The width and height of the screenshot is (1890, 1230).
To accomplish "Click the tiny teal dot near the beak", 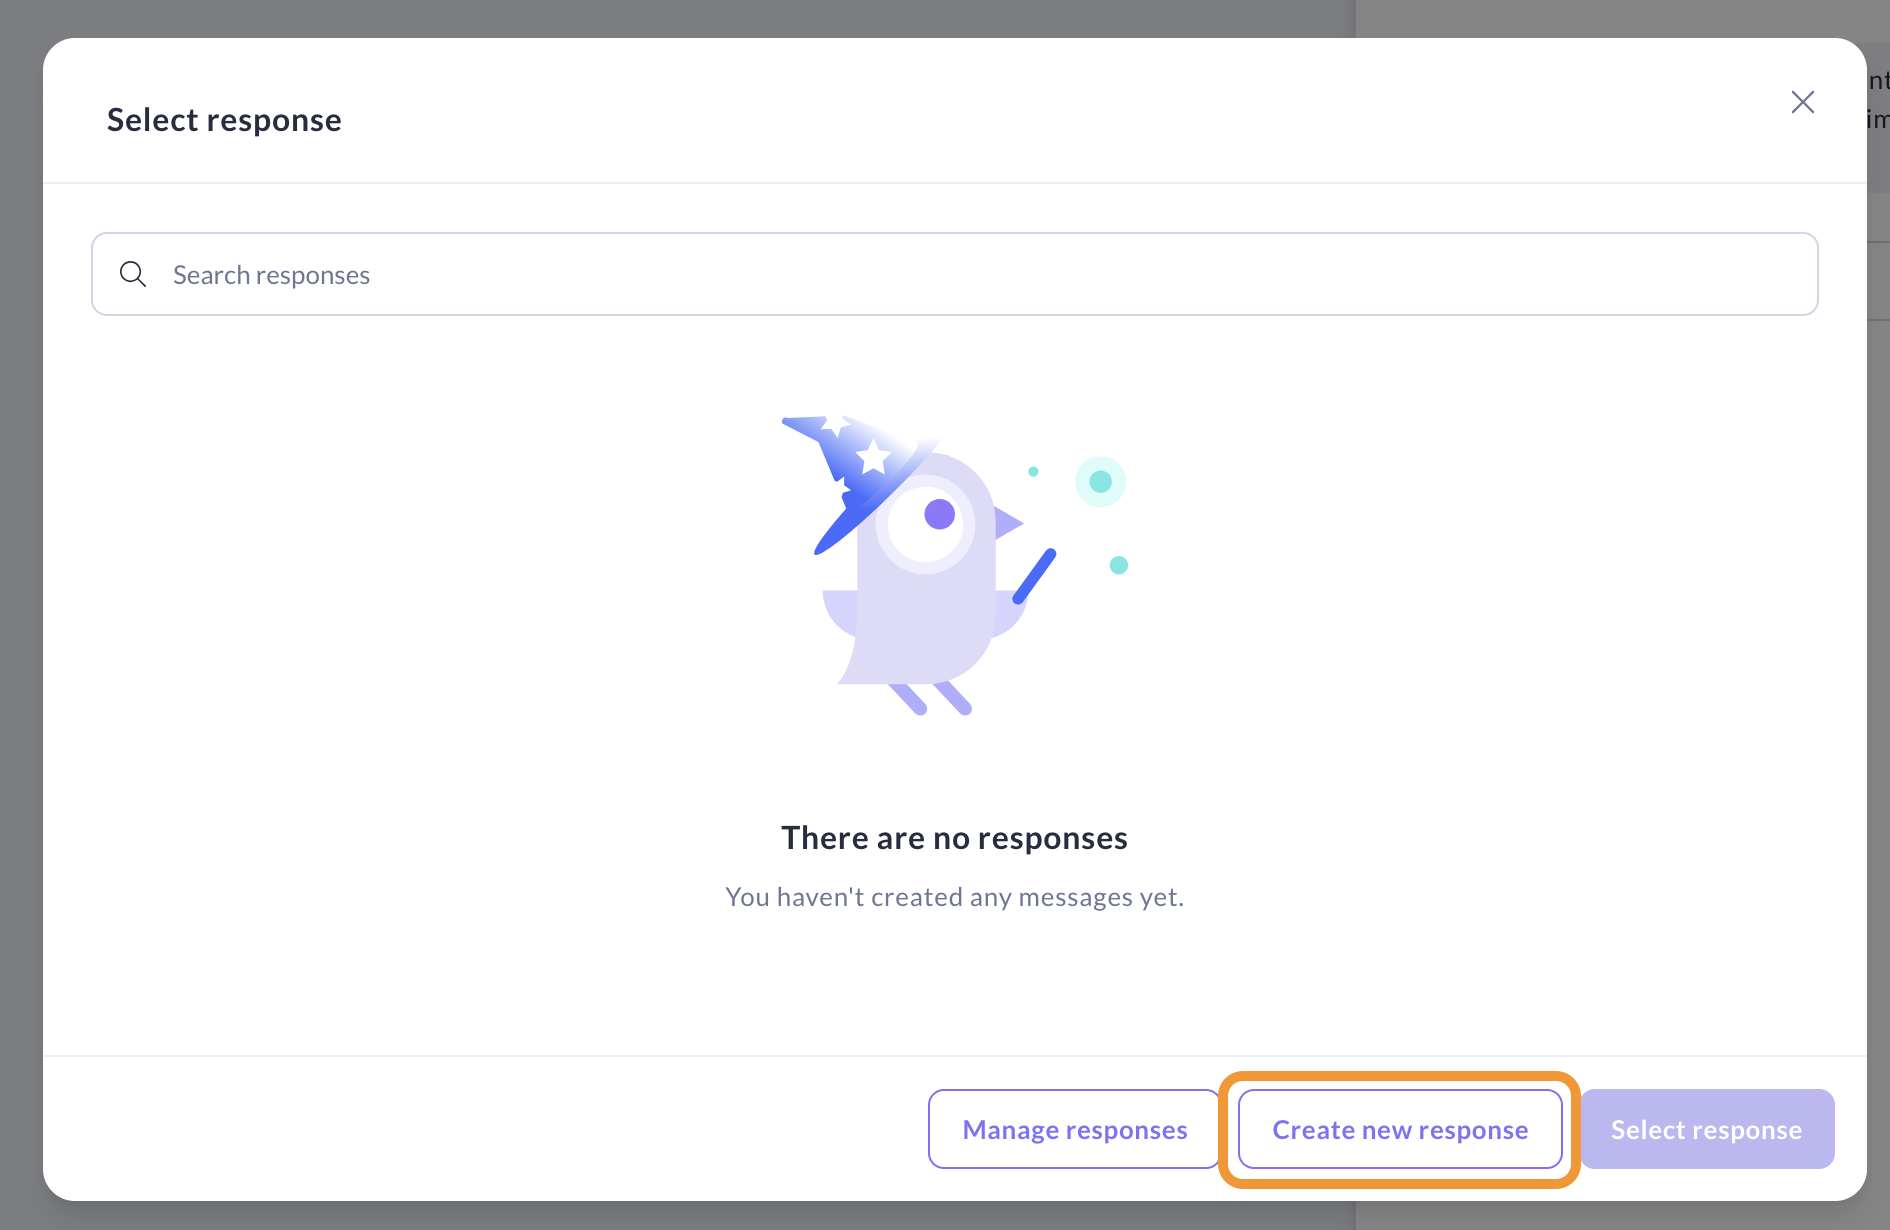I will pos(1033,471).
